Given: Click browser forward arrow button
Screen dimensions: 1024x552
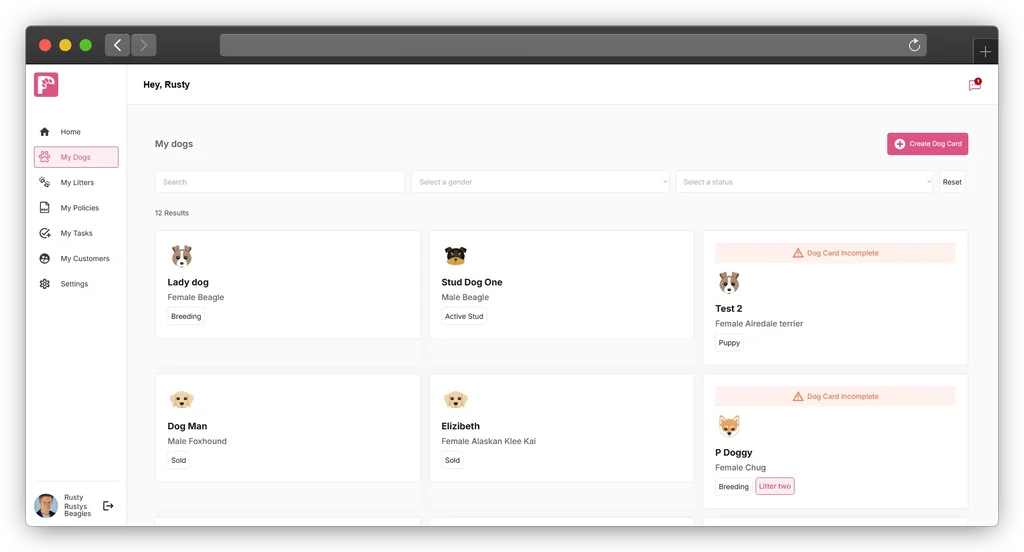Looking at the screenshot, I should [x=144, y=45].
